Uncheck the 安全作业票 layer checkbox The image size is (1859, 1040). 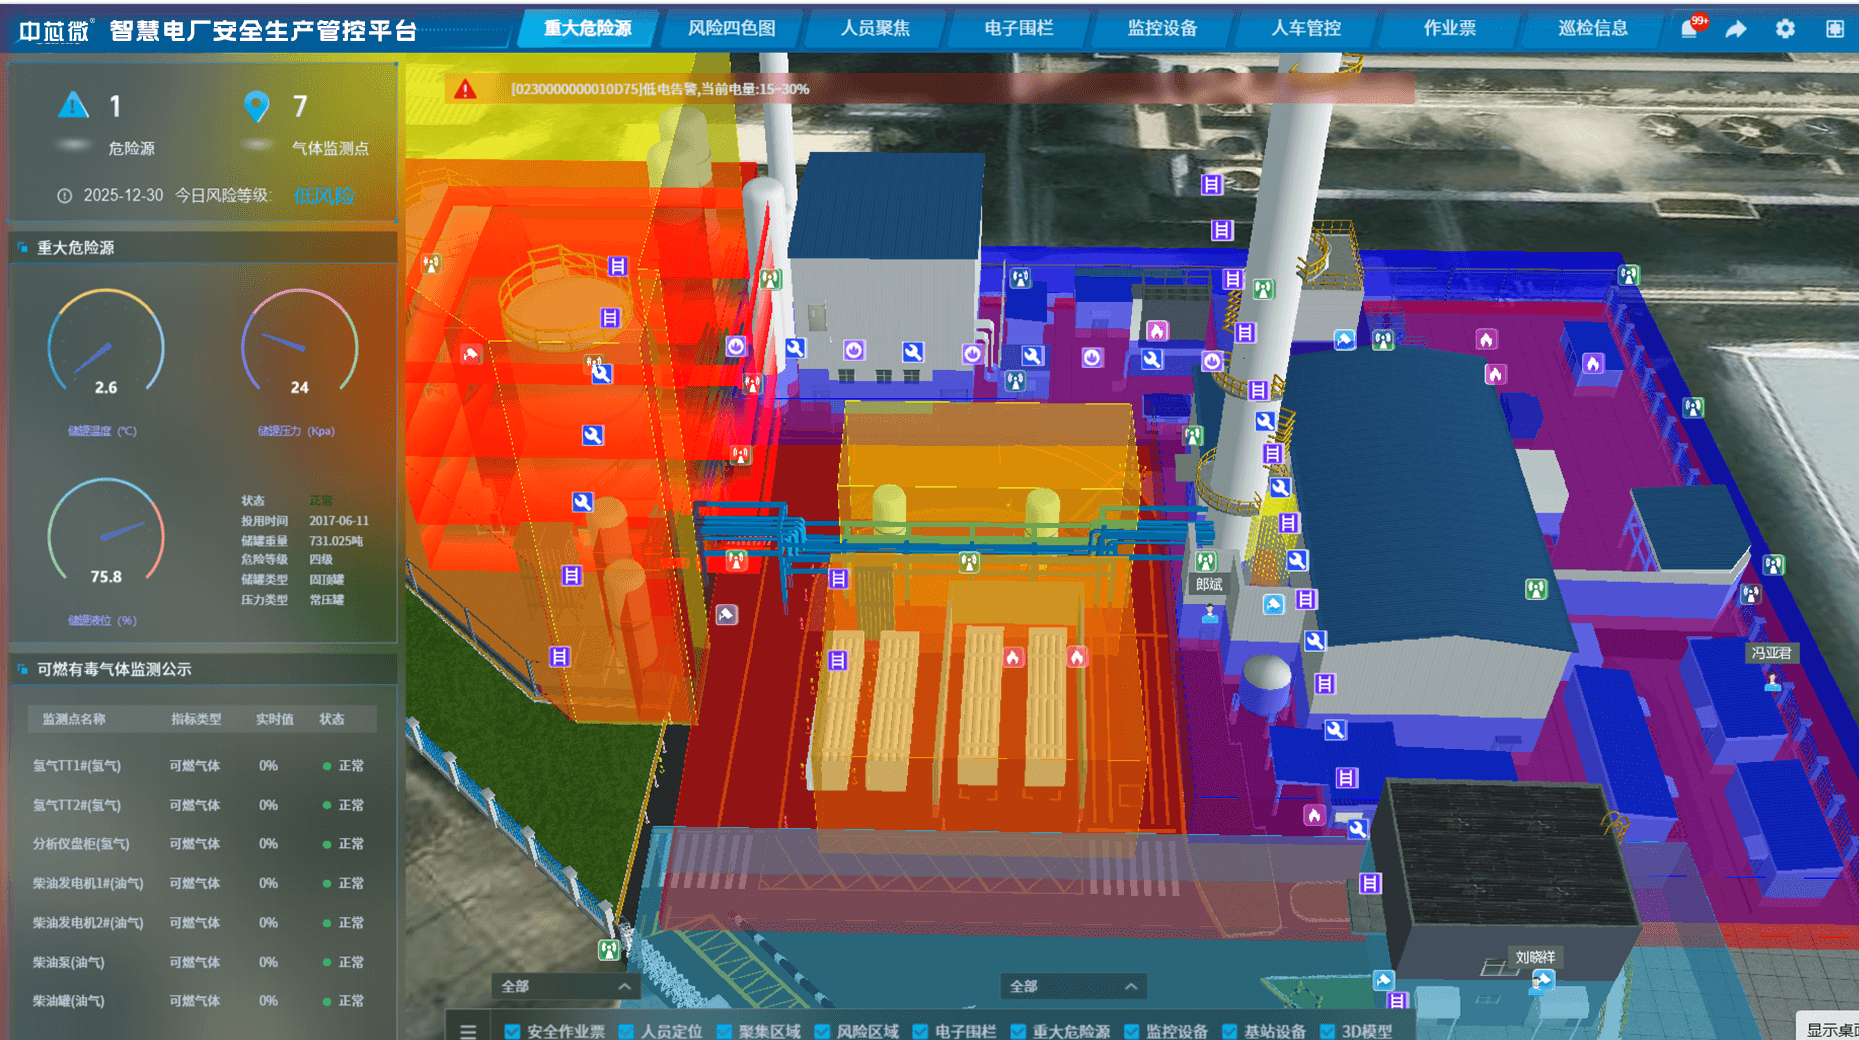512,1031
